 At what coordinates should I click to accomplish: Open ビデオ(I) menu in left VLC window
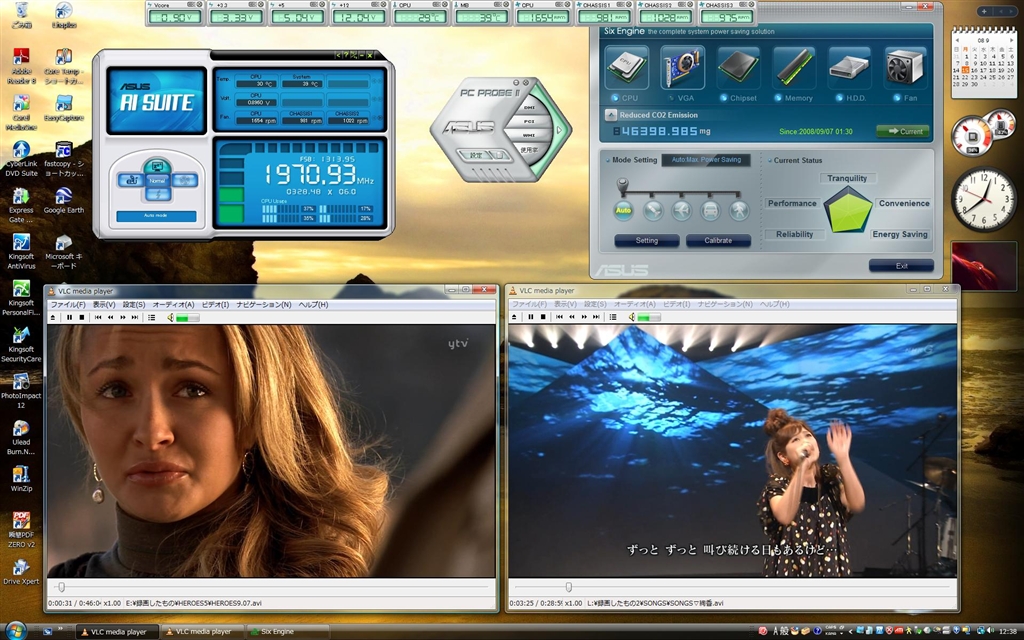tap(215, 304)
